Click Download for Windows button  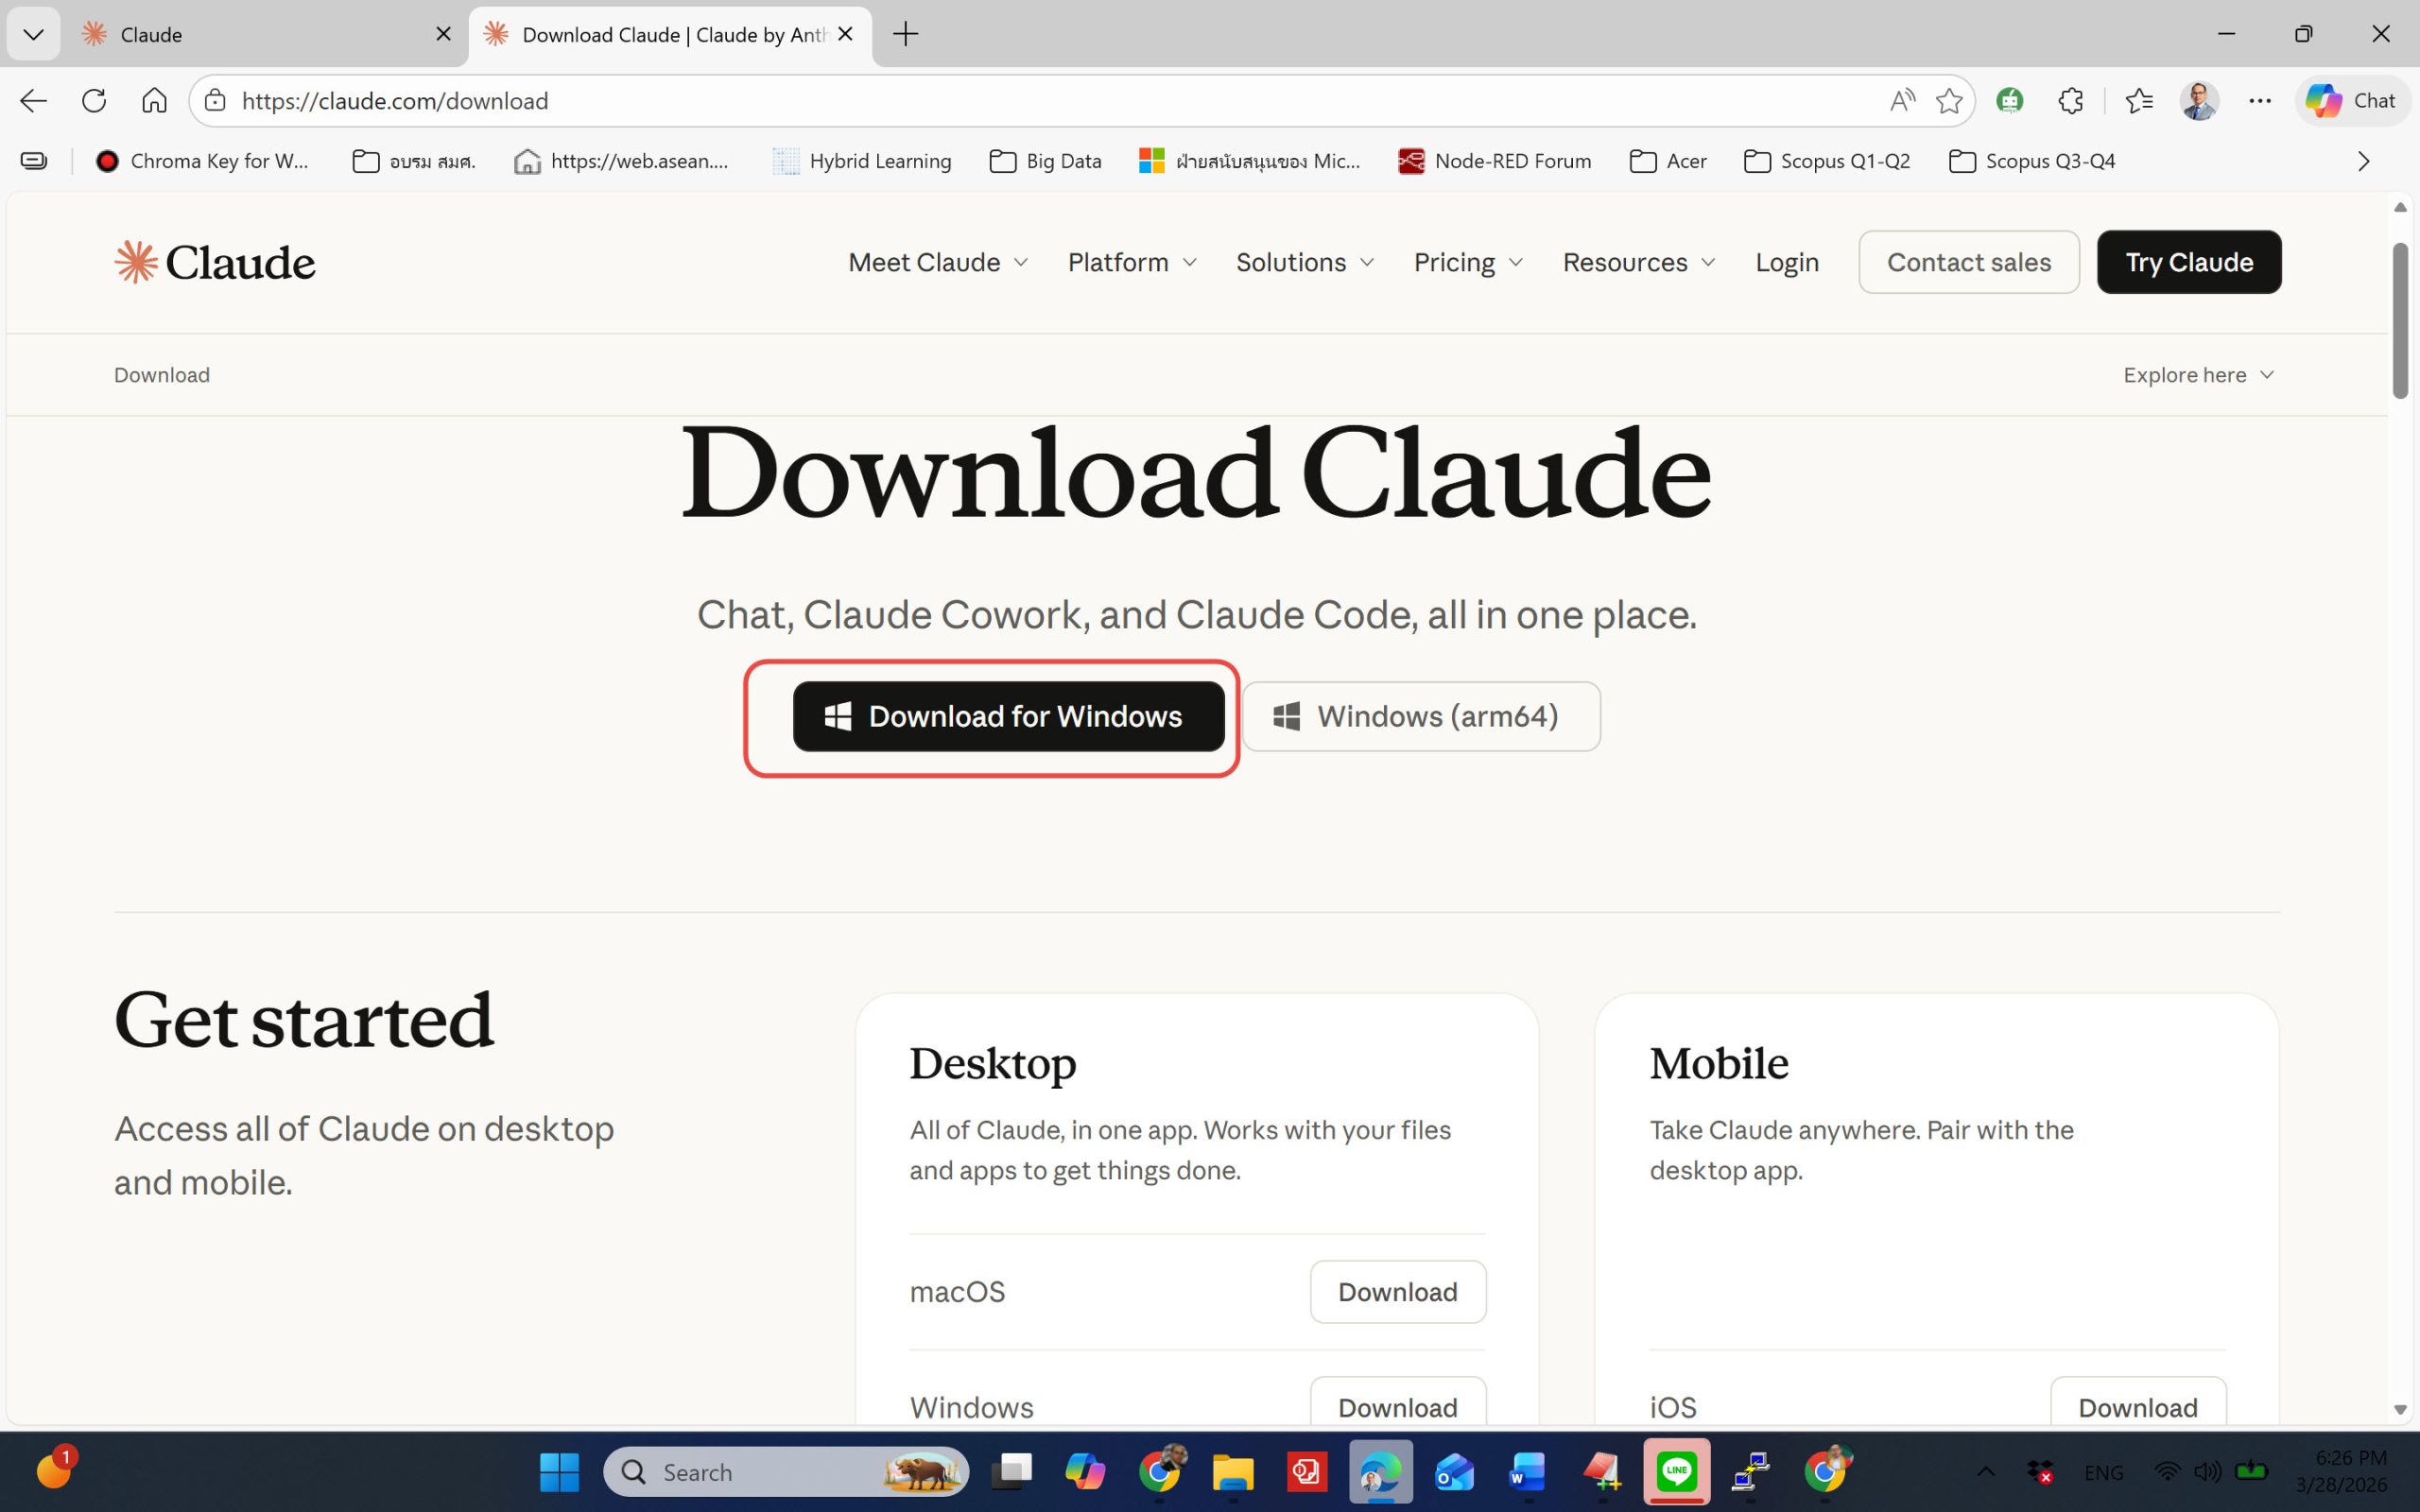coord(1008,716)
